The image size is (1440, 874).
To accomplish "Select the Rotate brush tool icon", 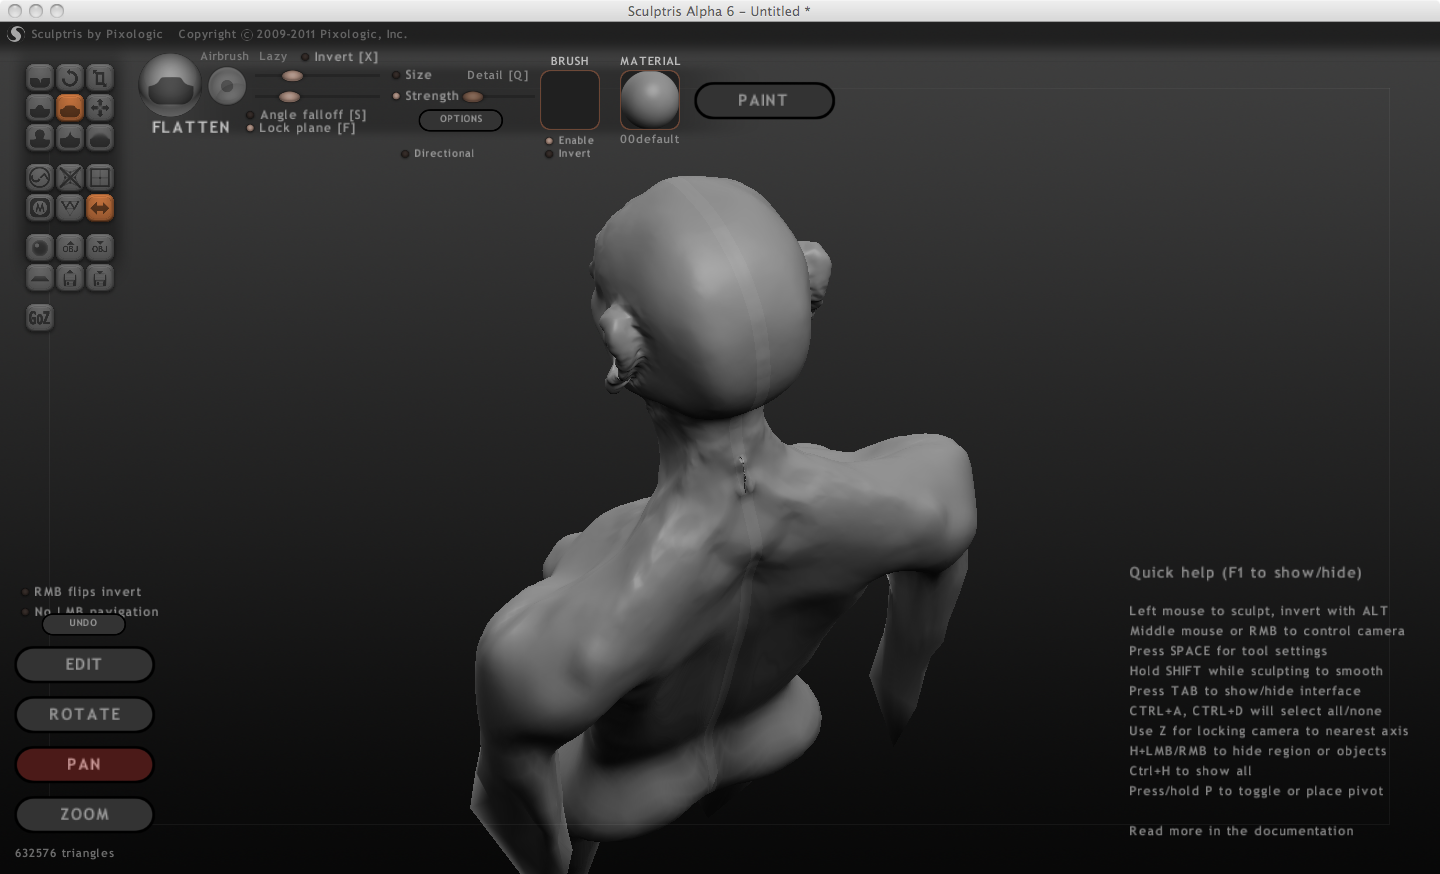I will 70,78.
